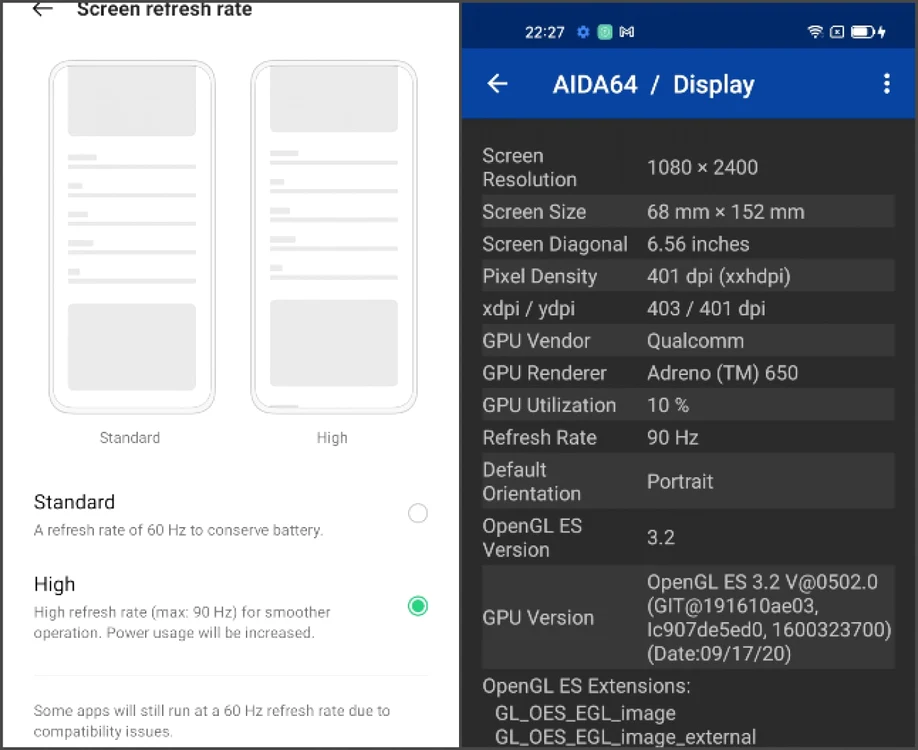Go back from Screen refresh rate page
This screenshot has width=918, height=750.
pyautogui.click(x=43, y=9)
